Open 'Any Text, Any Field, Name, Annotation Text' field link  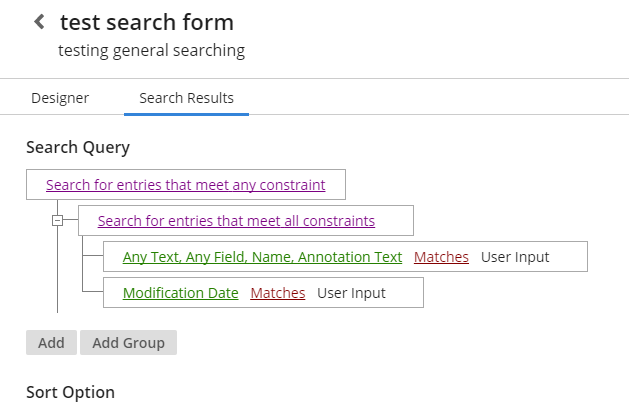click(262, 257)
